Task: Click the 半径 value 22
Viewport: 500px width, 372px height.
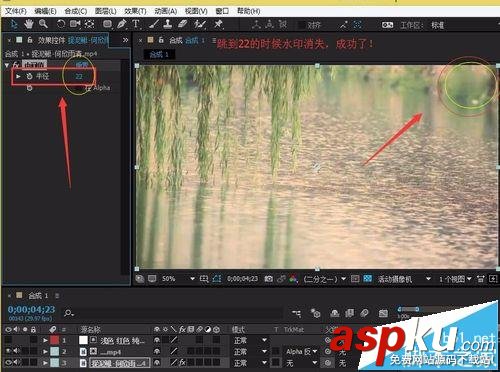Action: point(79,76)
